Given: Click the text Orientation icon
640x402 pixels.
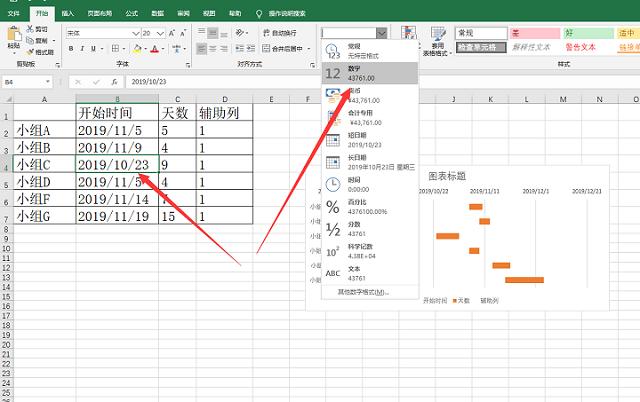Looking at the screenshot, I should 240,32.
